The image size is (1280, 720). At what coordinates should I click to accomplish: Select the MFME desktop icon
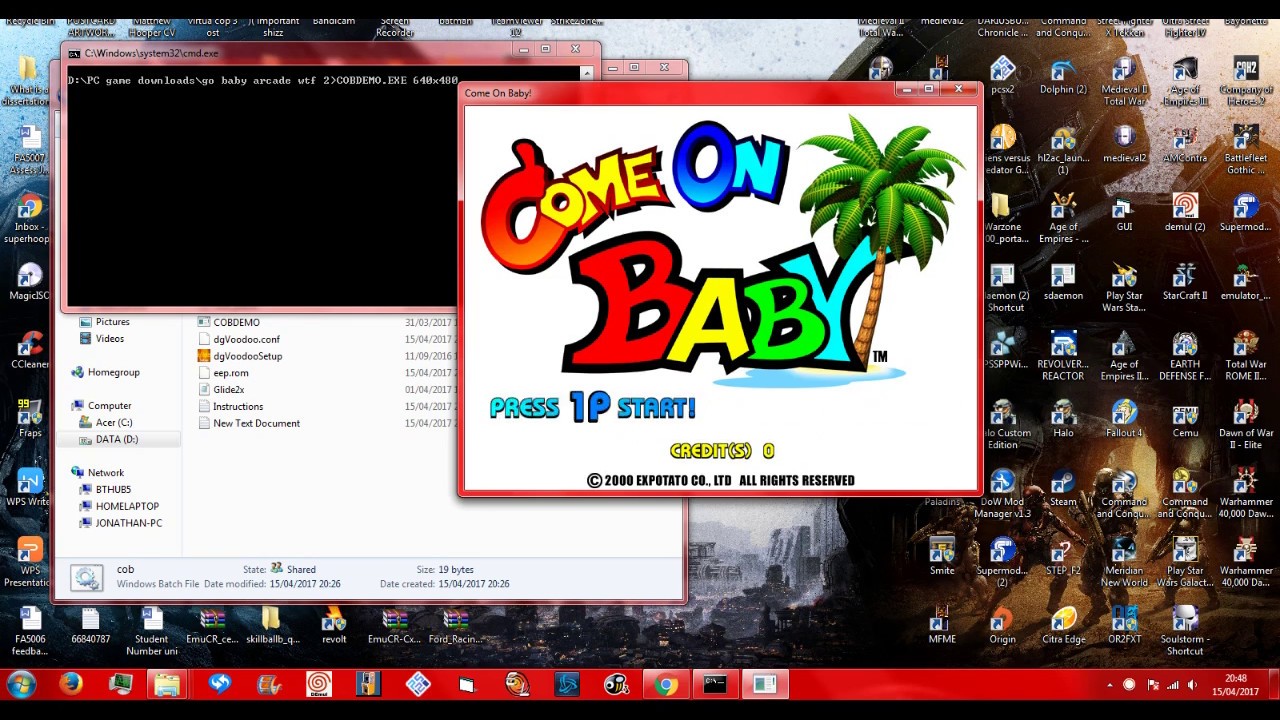click(941, 626)
